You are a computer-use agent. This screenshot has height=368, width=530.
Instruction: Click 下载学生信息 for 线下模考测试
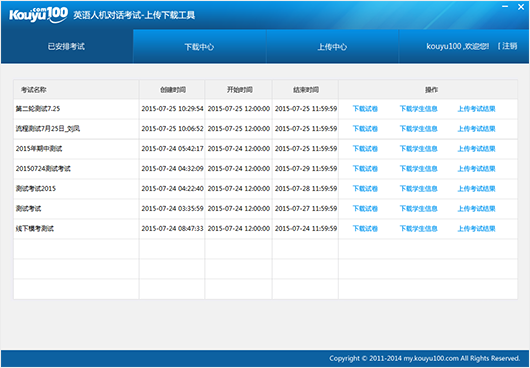418,228
